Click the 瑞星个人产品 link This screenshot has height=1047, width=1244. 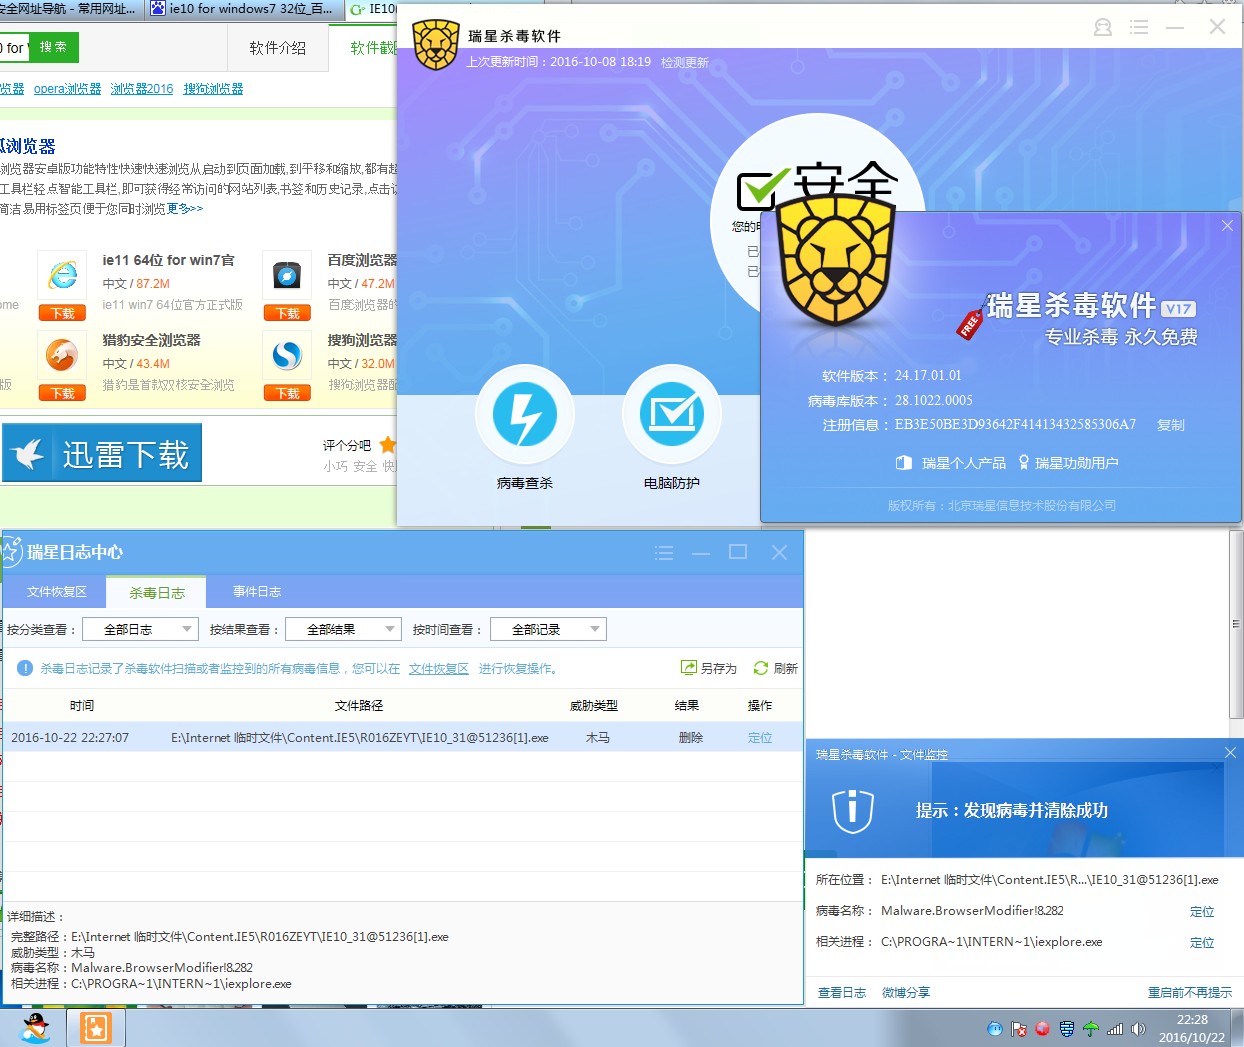952,463
